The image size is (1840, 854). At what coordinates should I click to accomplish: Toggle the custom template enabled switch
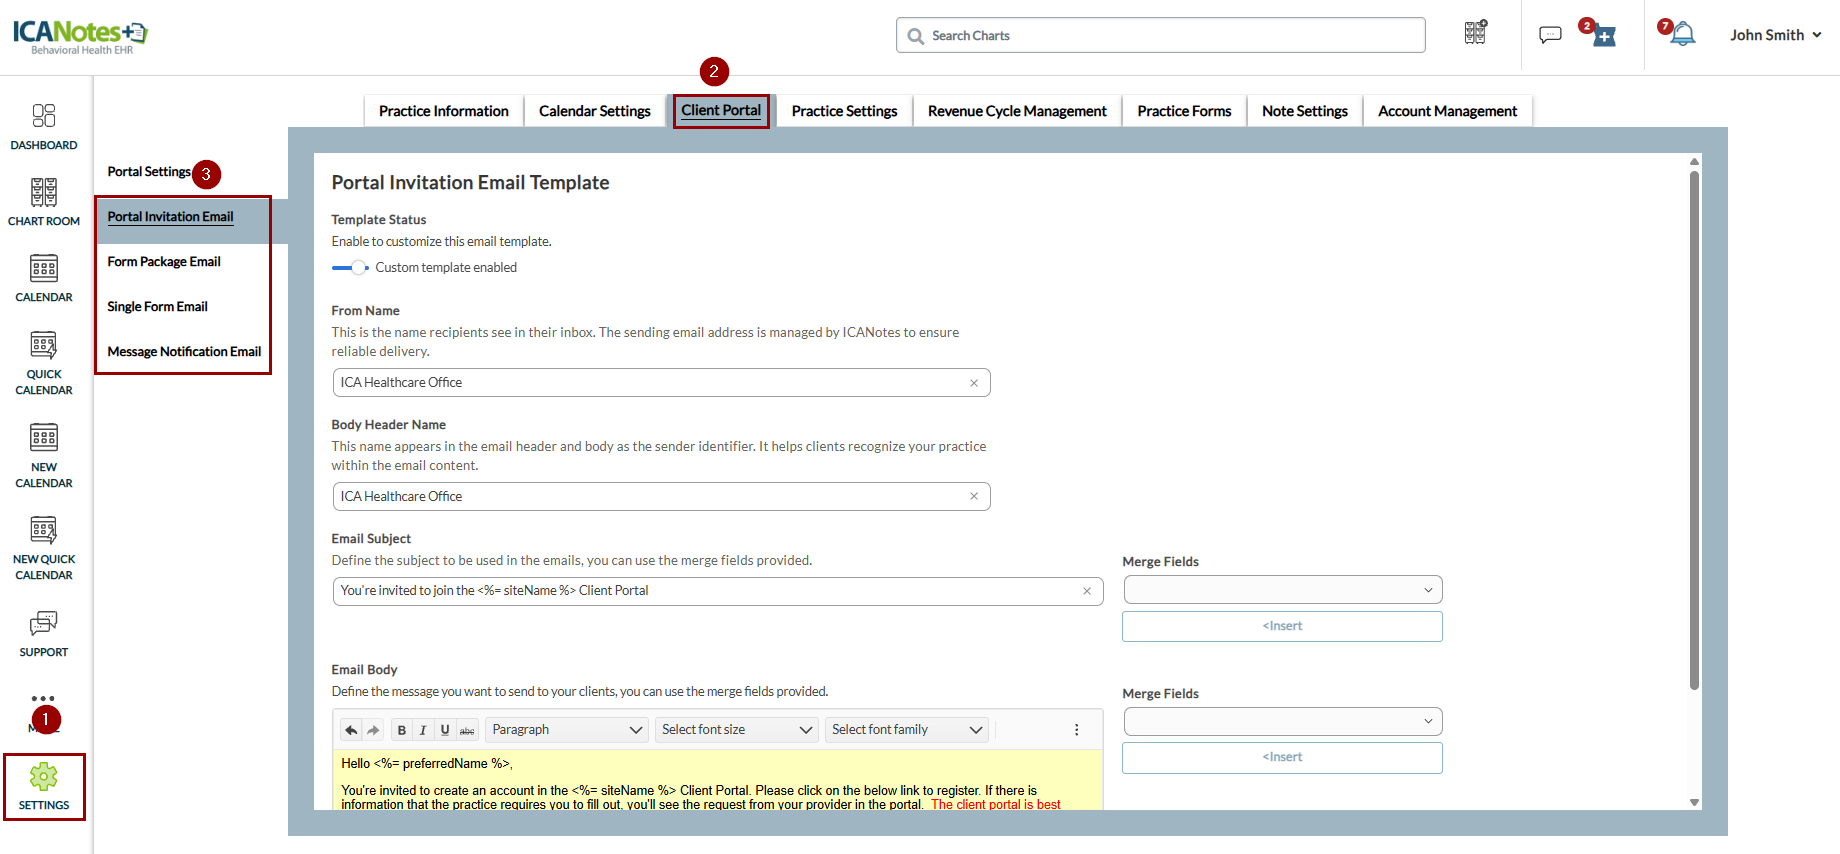pos(351,268)
